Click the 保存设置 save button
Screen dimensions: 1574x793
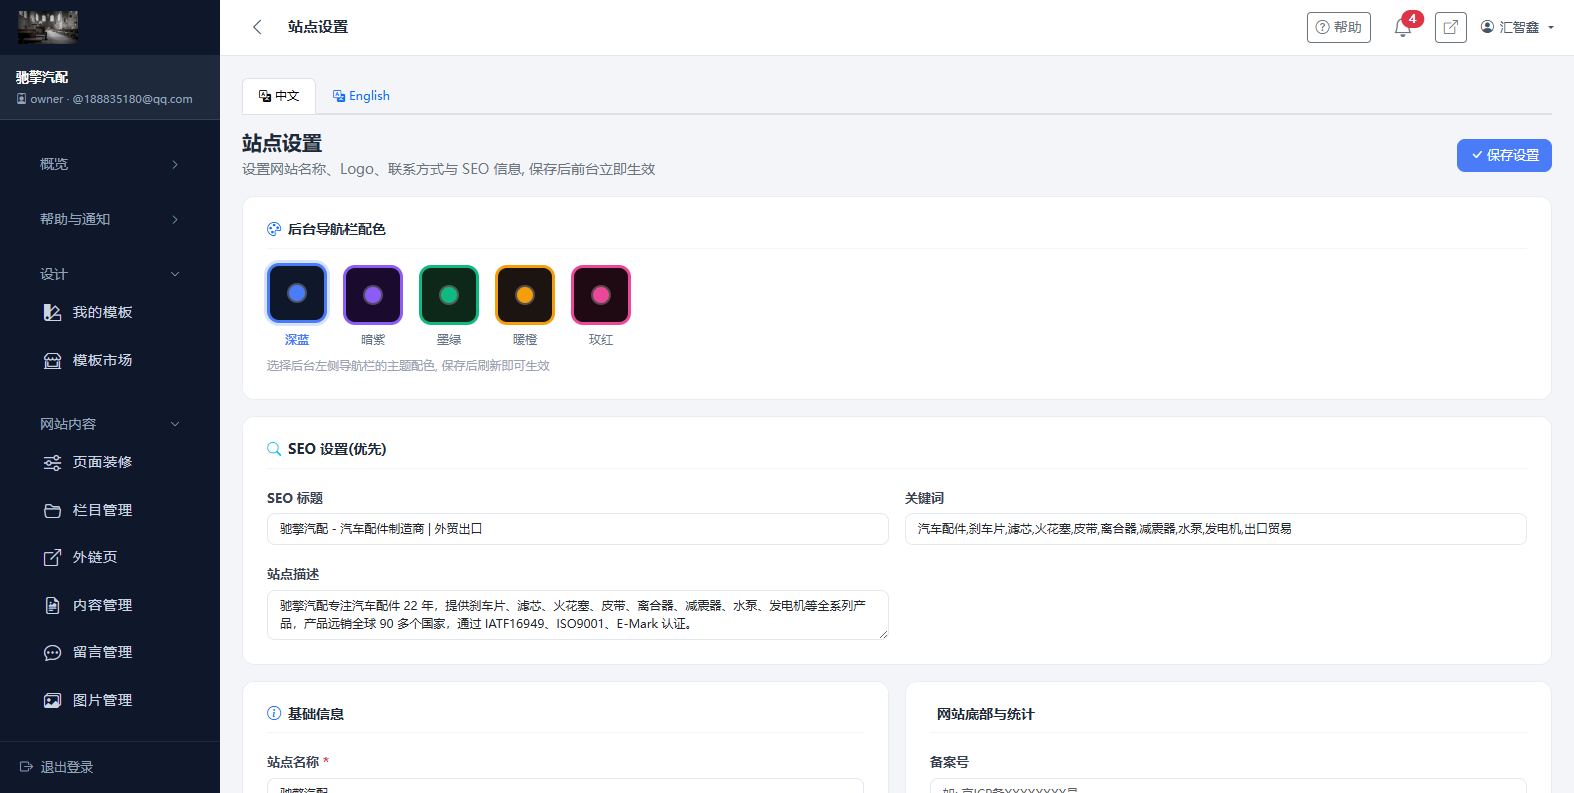(x=1504, y=155)
